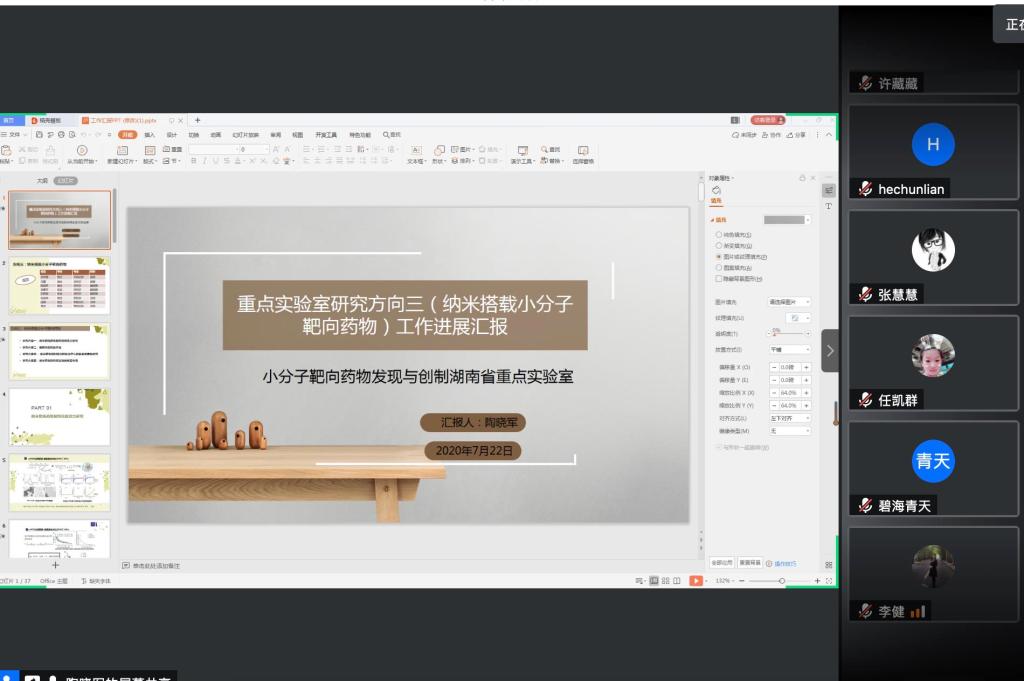Open the placement mode dropdown
This screenshot has width=1024, height=681.
coord(789,350)
